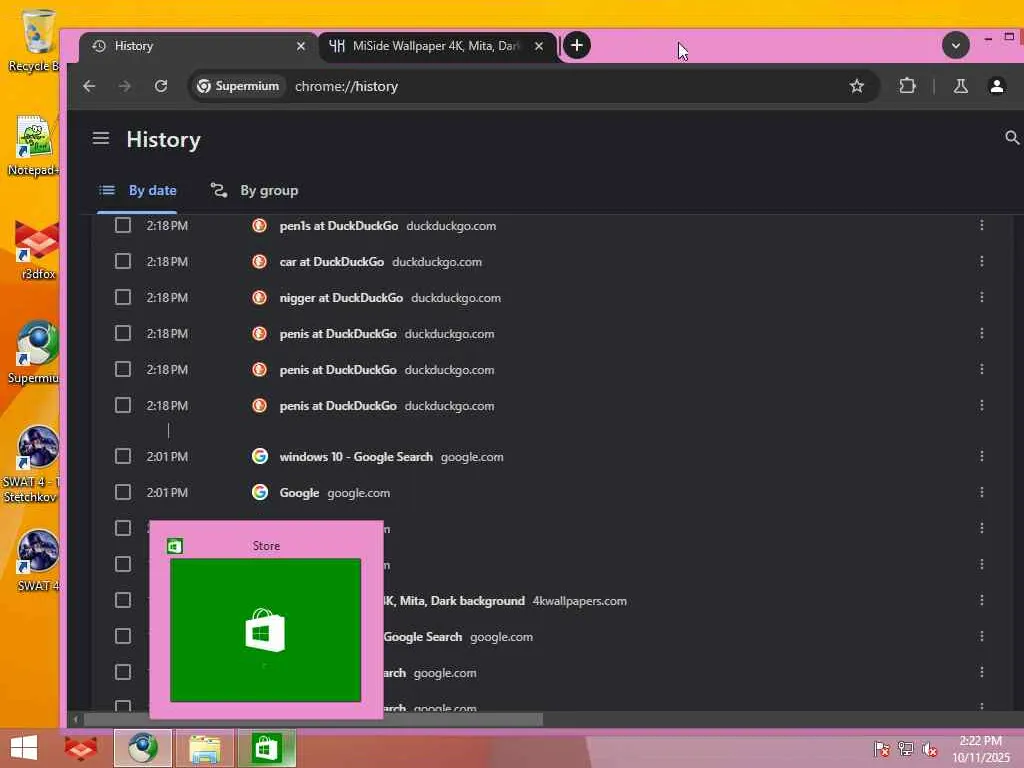This screenshot has height=768, width=1024.
Task: Check the windows 10 - Google Search entry
Action: [123, 456]
